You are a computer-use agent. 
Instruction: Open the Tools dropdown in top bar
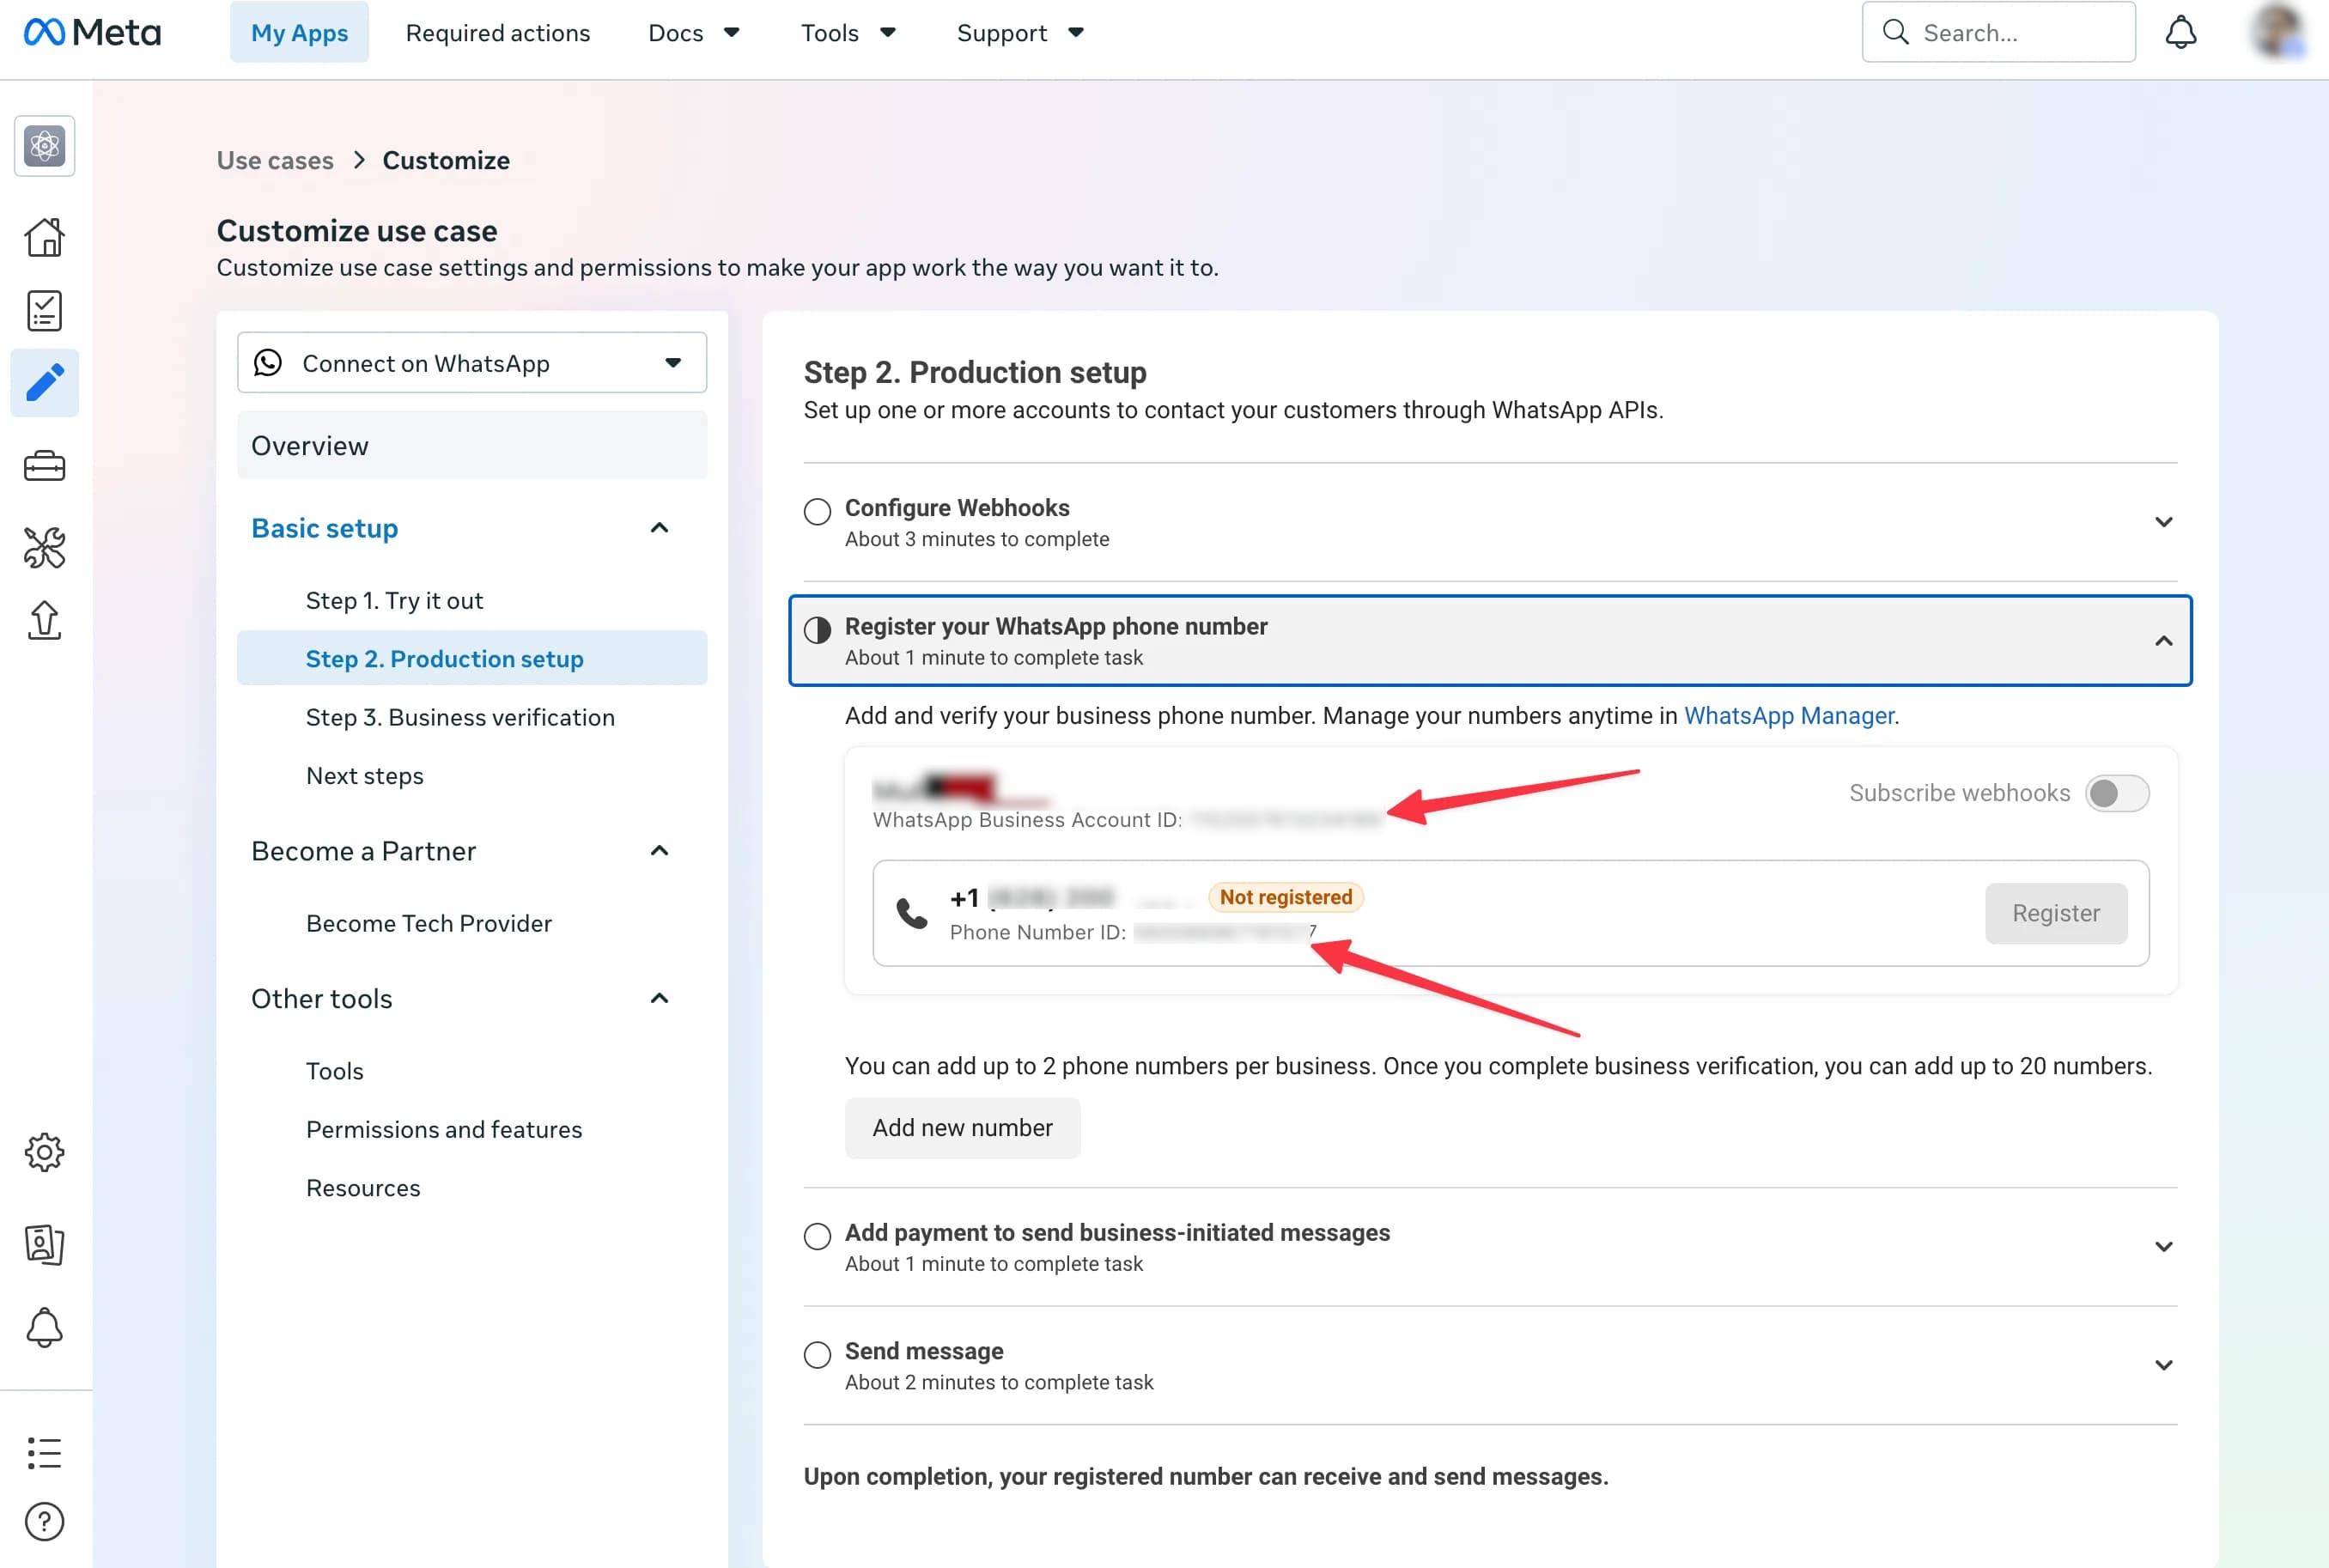pos(848,33)
